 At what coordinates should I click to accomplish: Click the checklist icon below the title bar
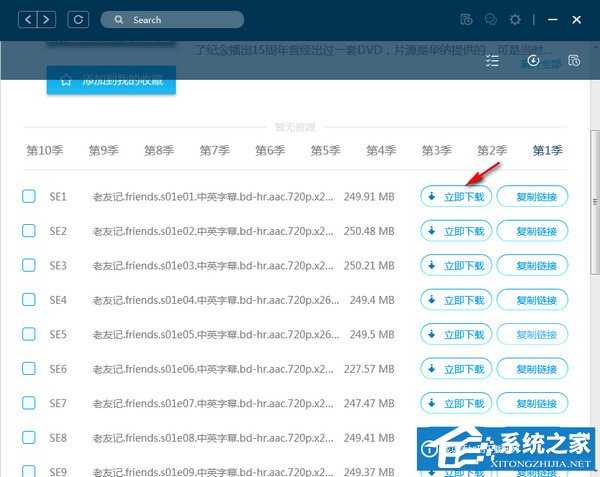[492, 61]
